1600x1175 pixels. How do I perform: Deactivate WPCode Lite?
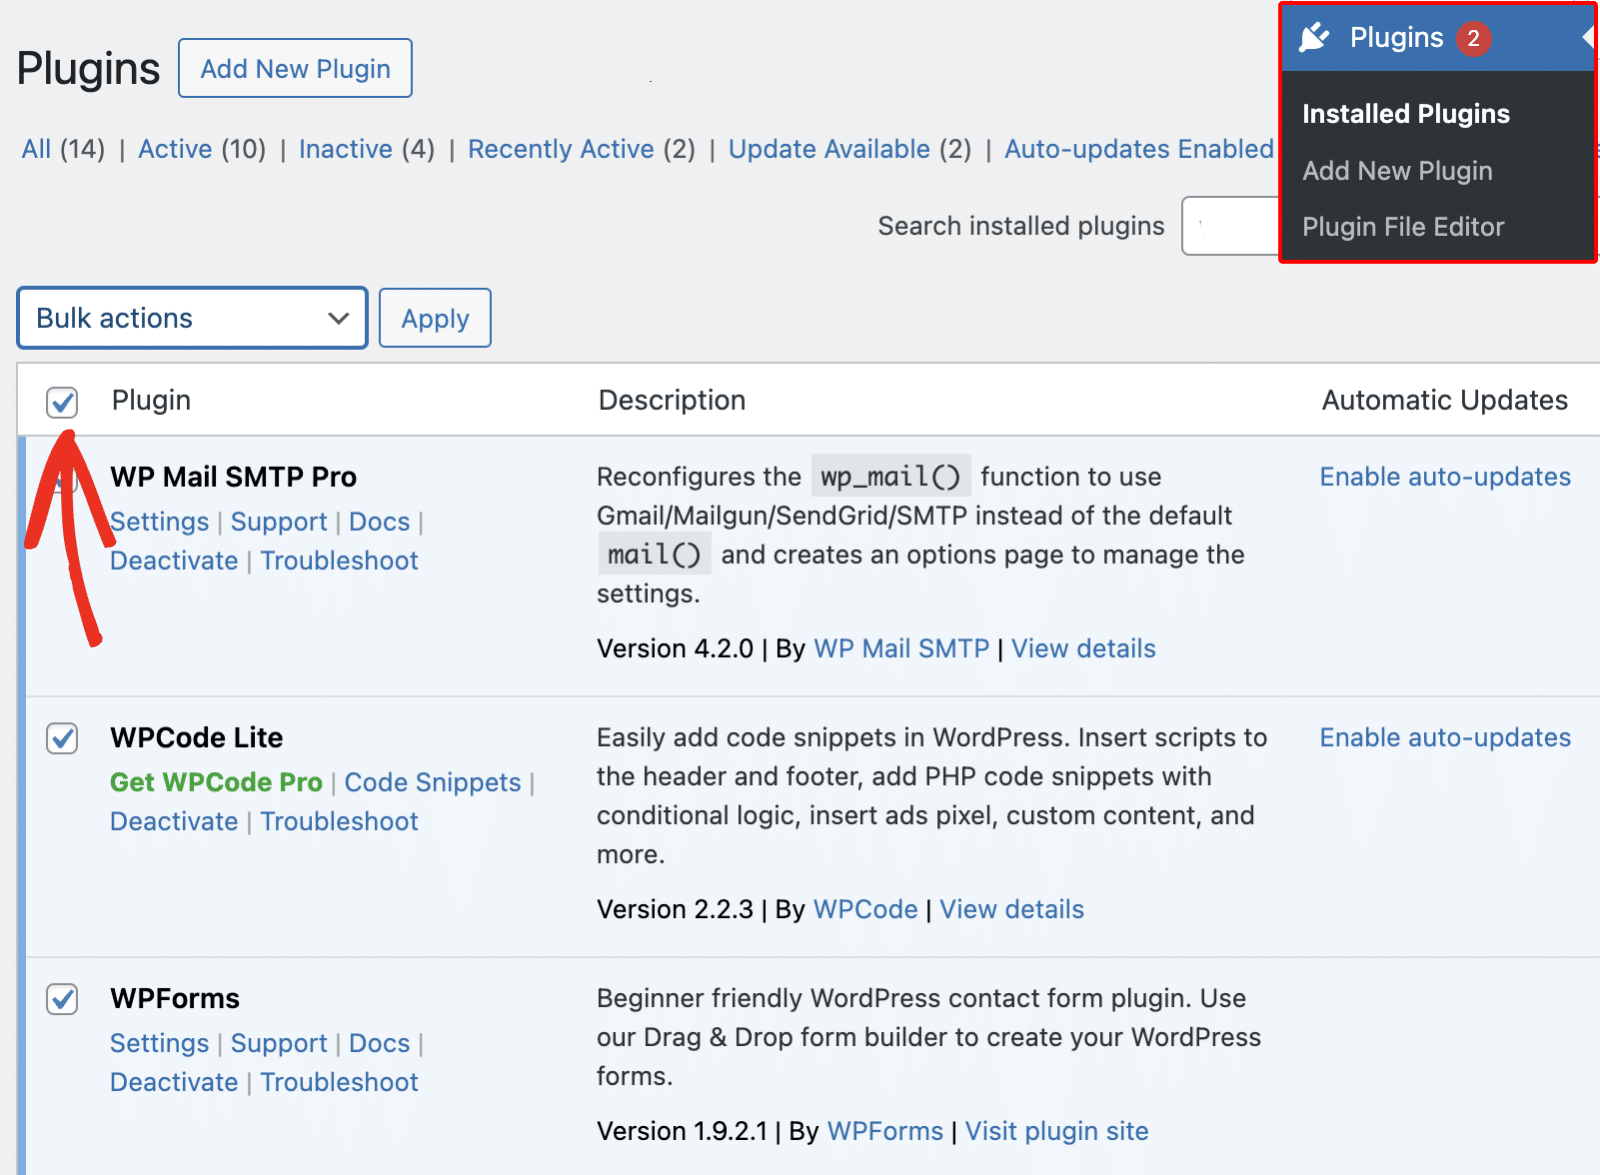174,822
